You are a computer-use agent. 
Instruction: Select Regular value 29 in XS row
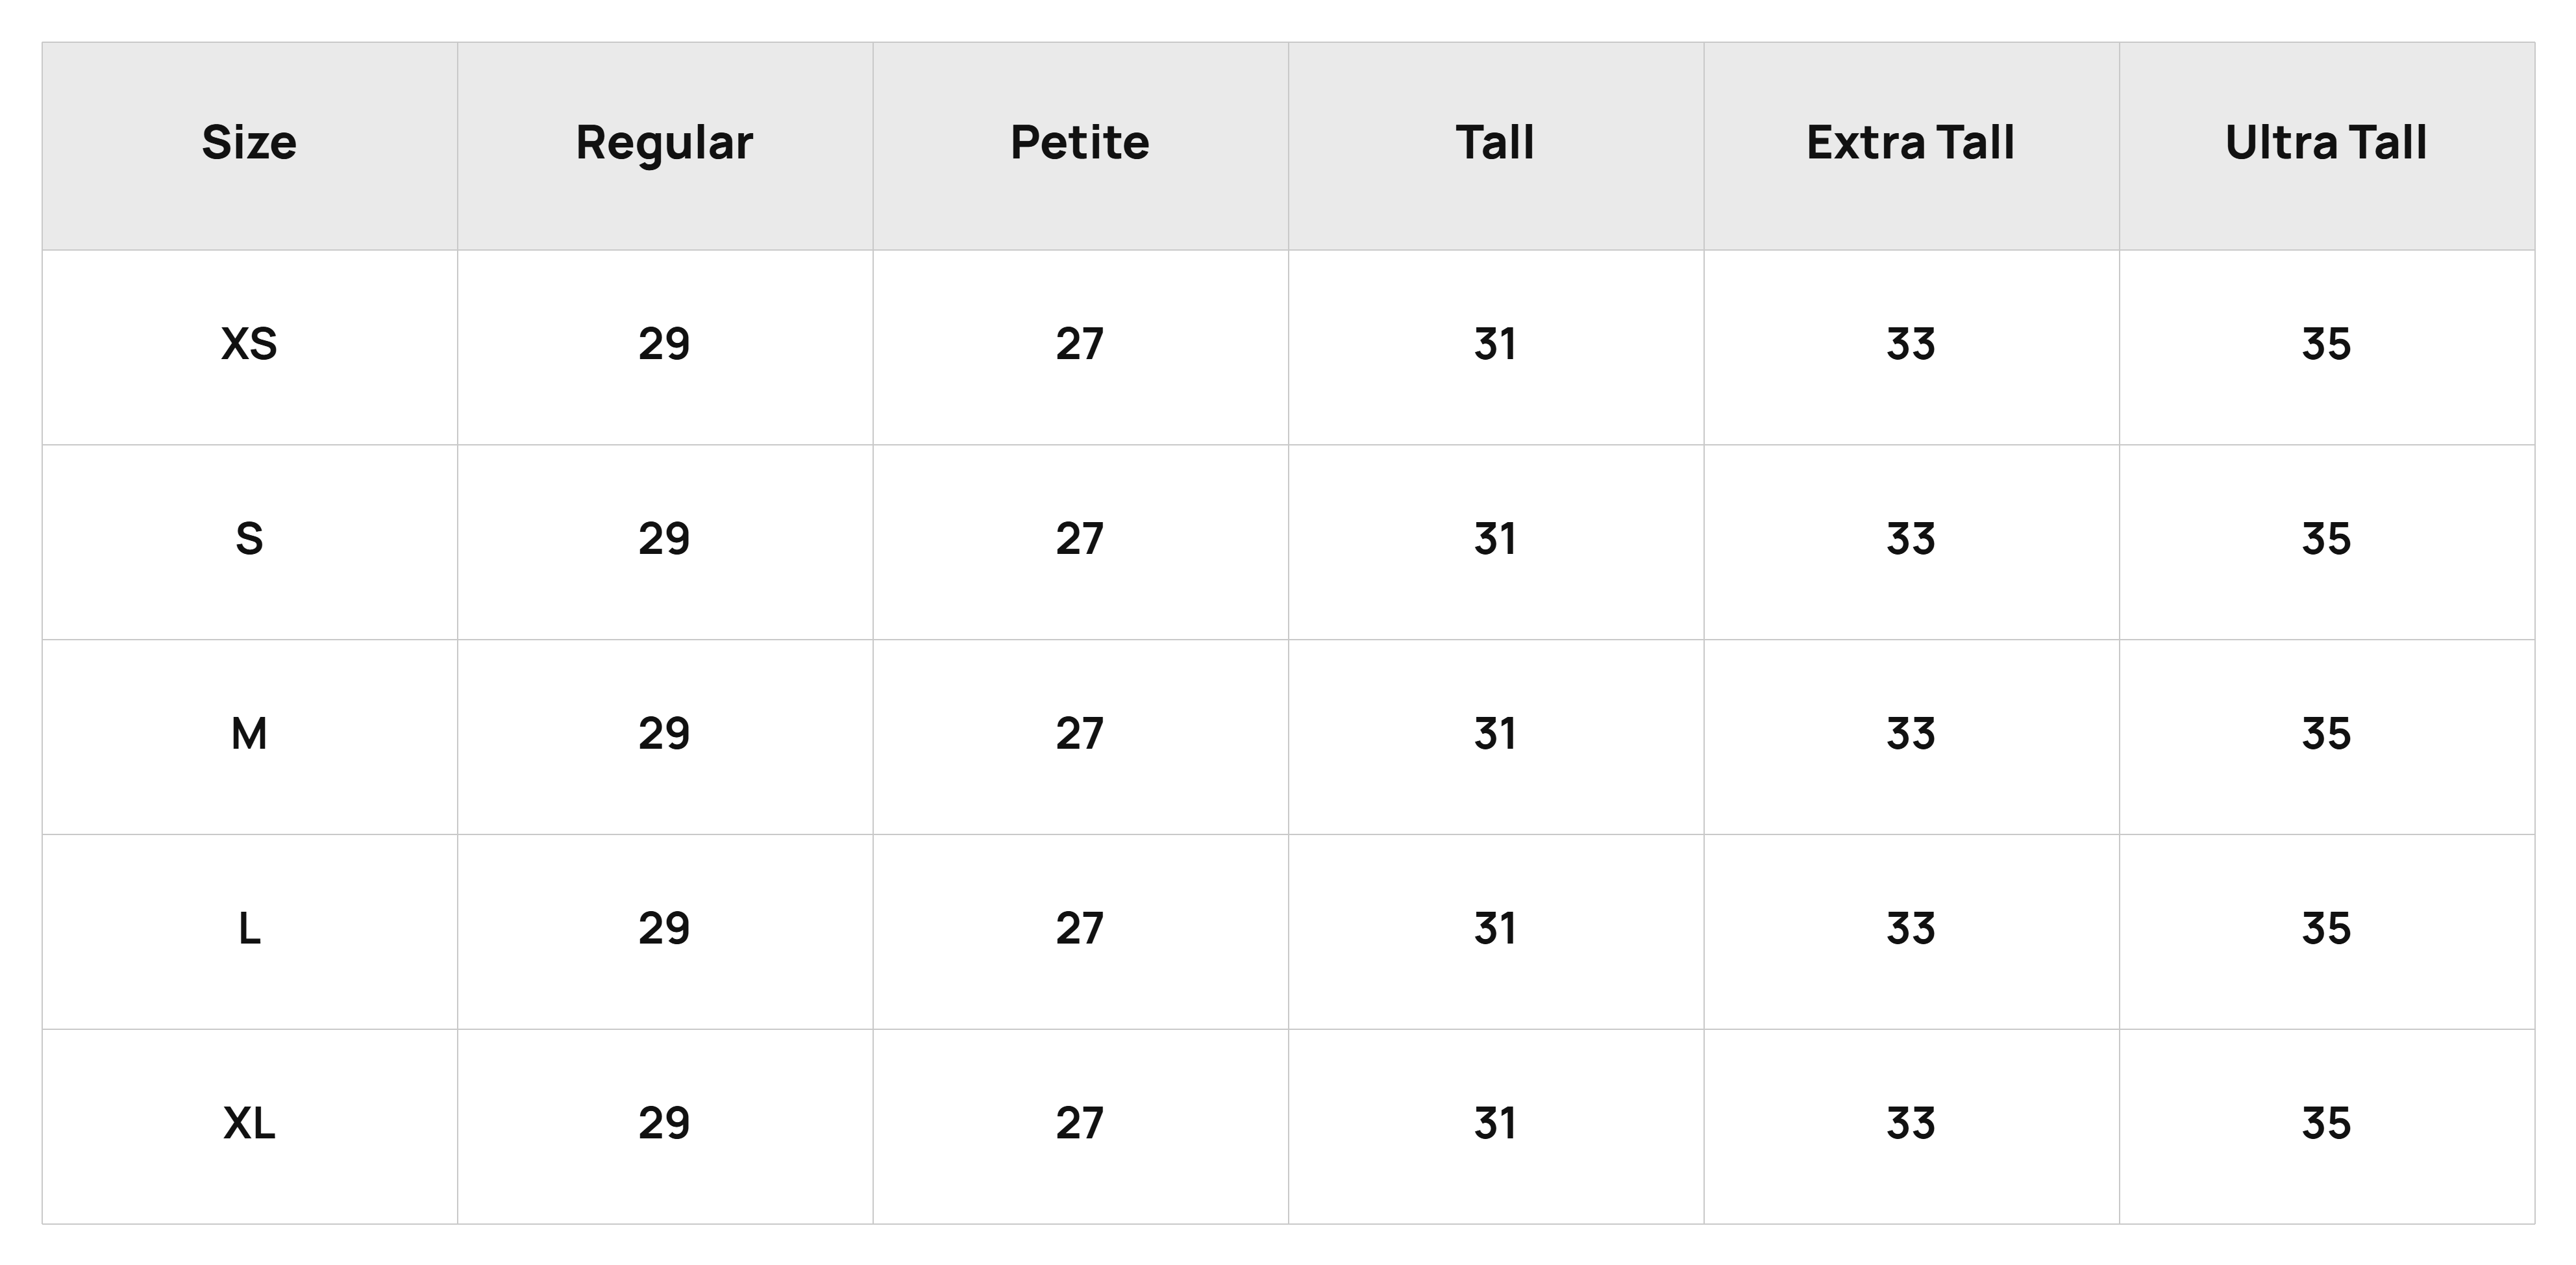tap(664, 345)
